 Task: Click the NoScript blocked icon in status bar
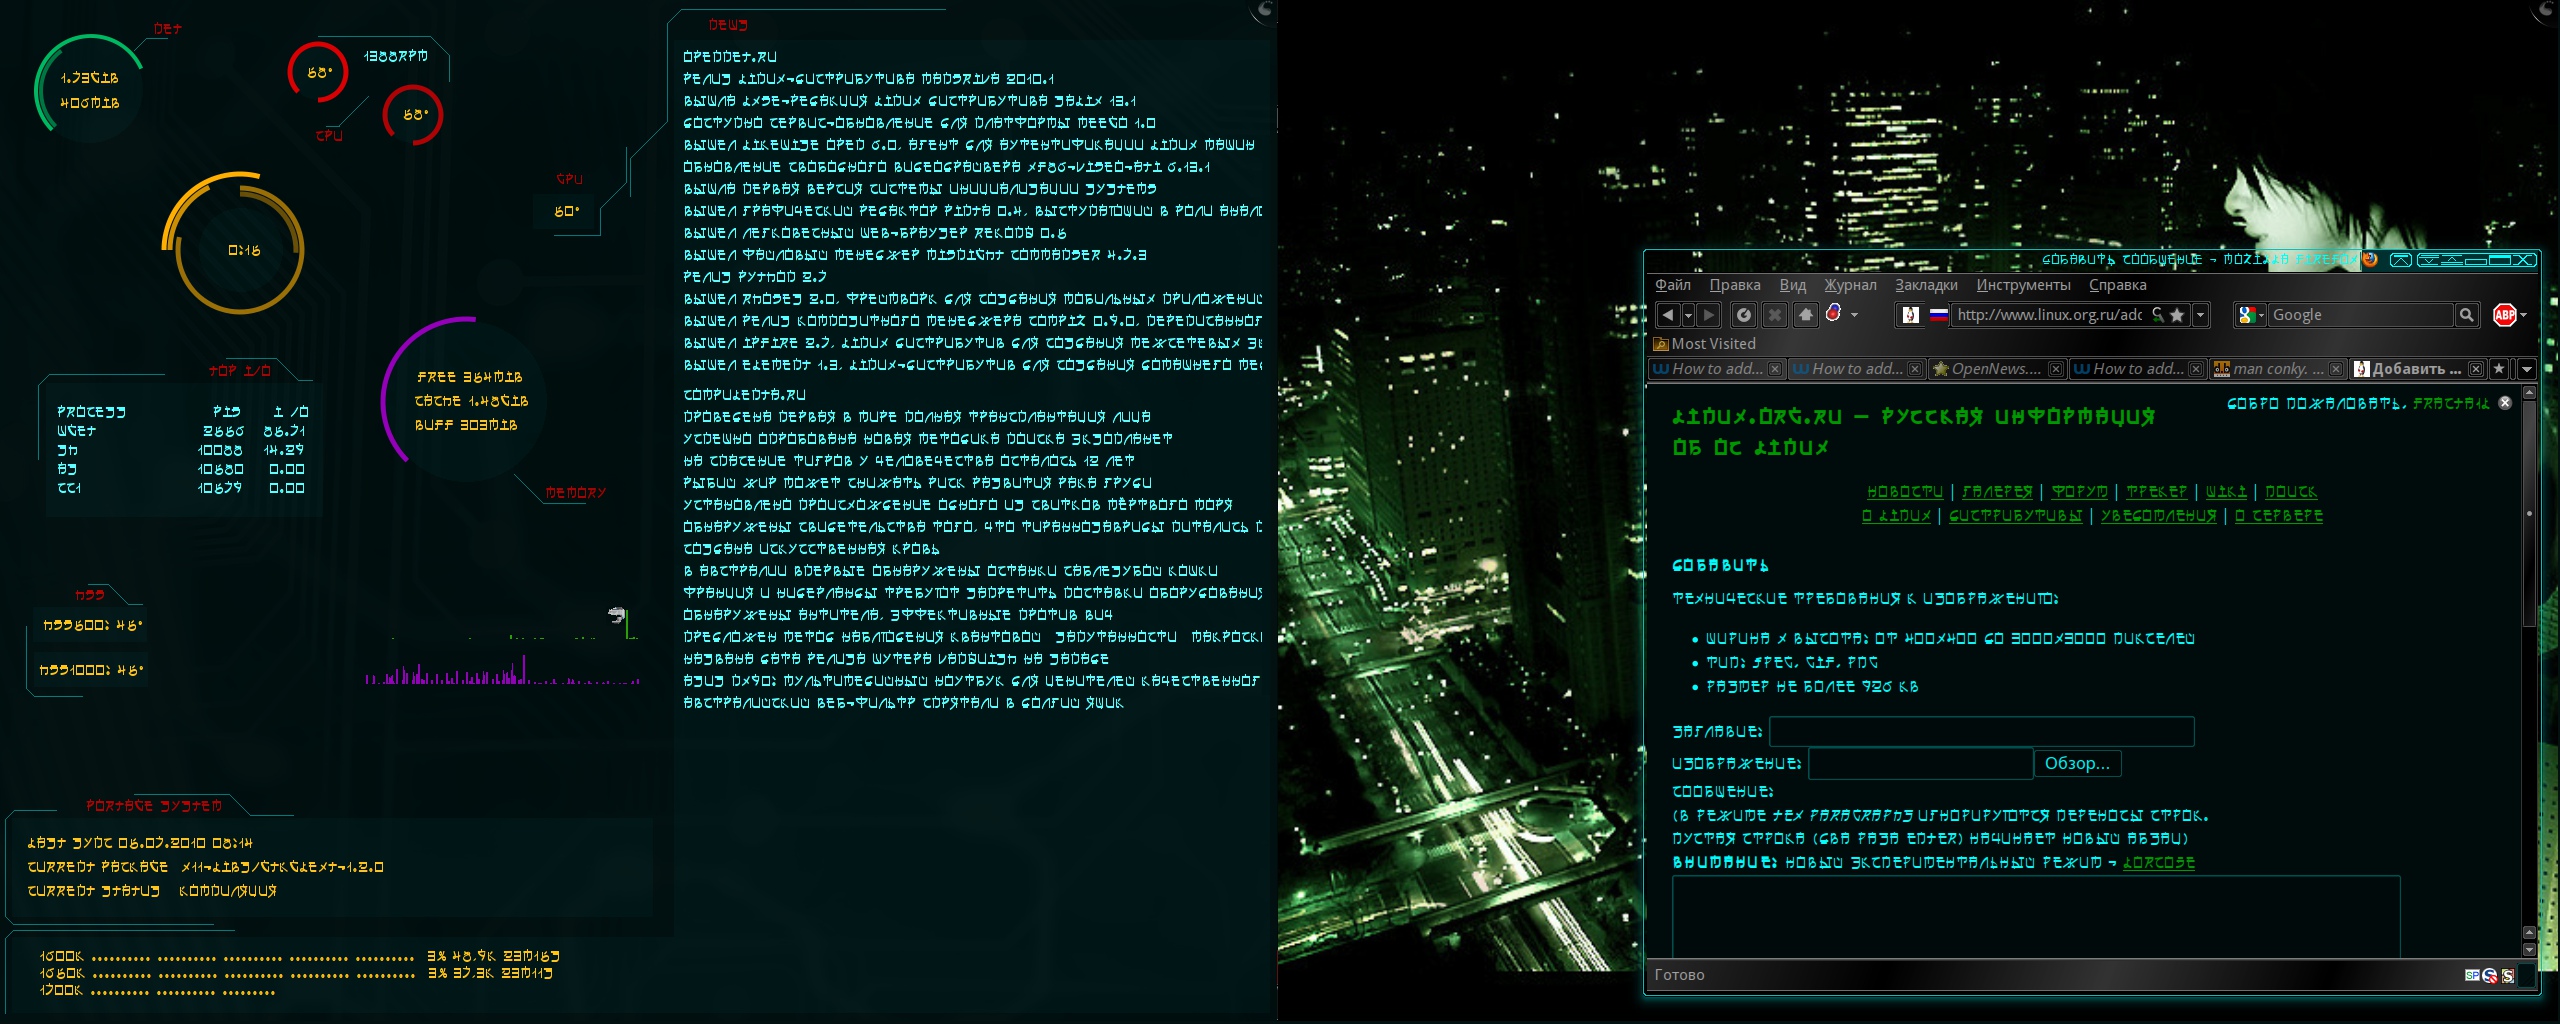(x=2490, y=975)
